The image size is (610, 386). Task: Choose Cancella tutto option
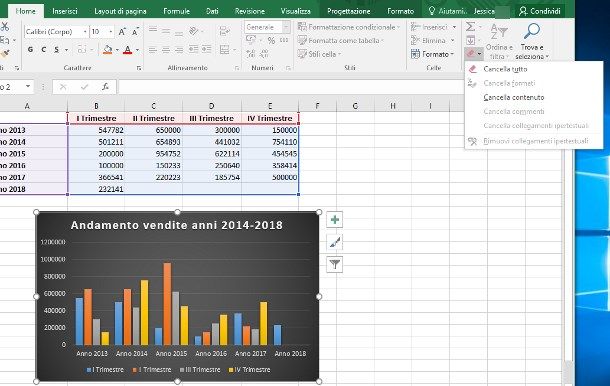505,69
